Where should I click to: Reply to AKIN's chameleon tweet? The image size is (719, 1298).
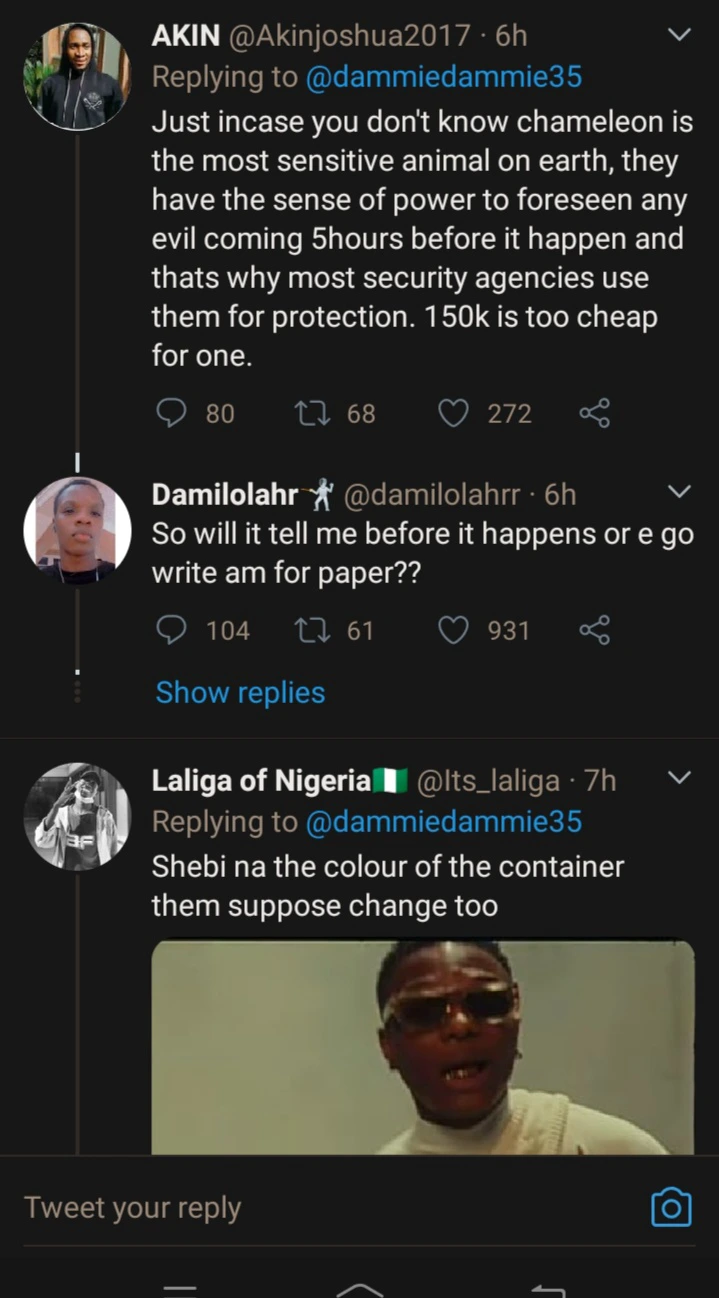(x=172, y=413)
